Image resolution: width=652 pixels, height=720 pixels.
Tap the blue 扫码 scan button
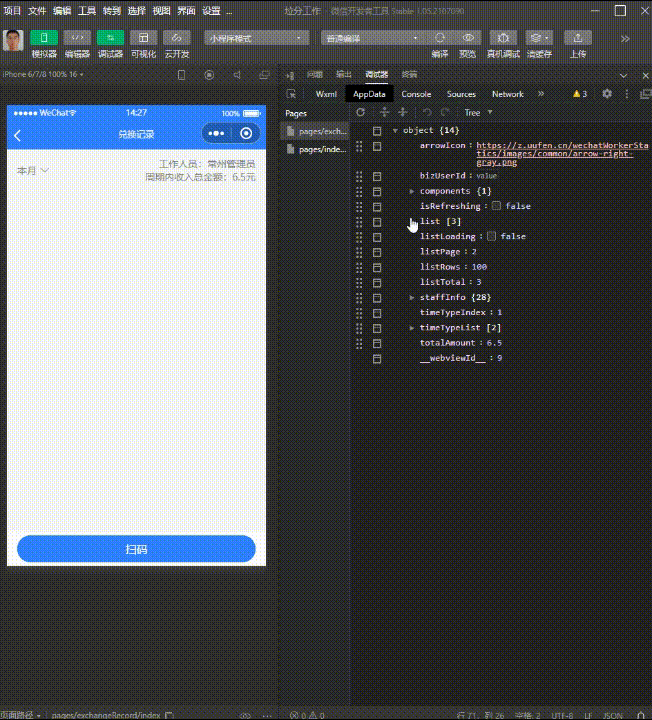coord(136,549)
